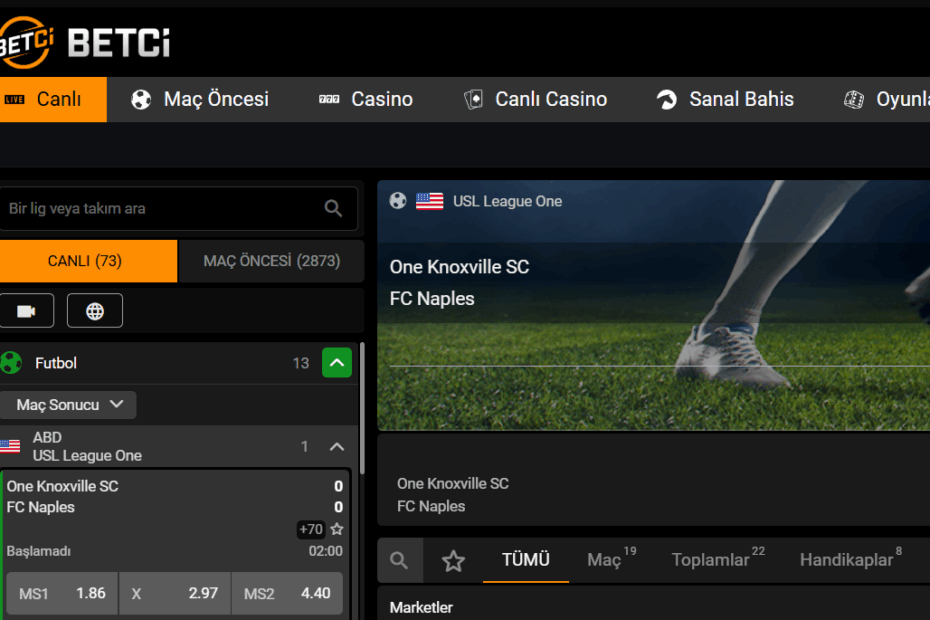Click the USA flag in match banner
The image size is (930, 620).
429,201
